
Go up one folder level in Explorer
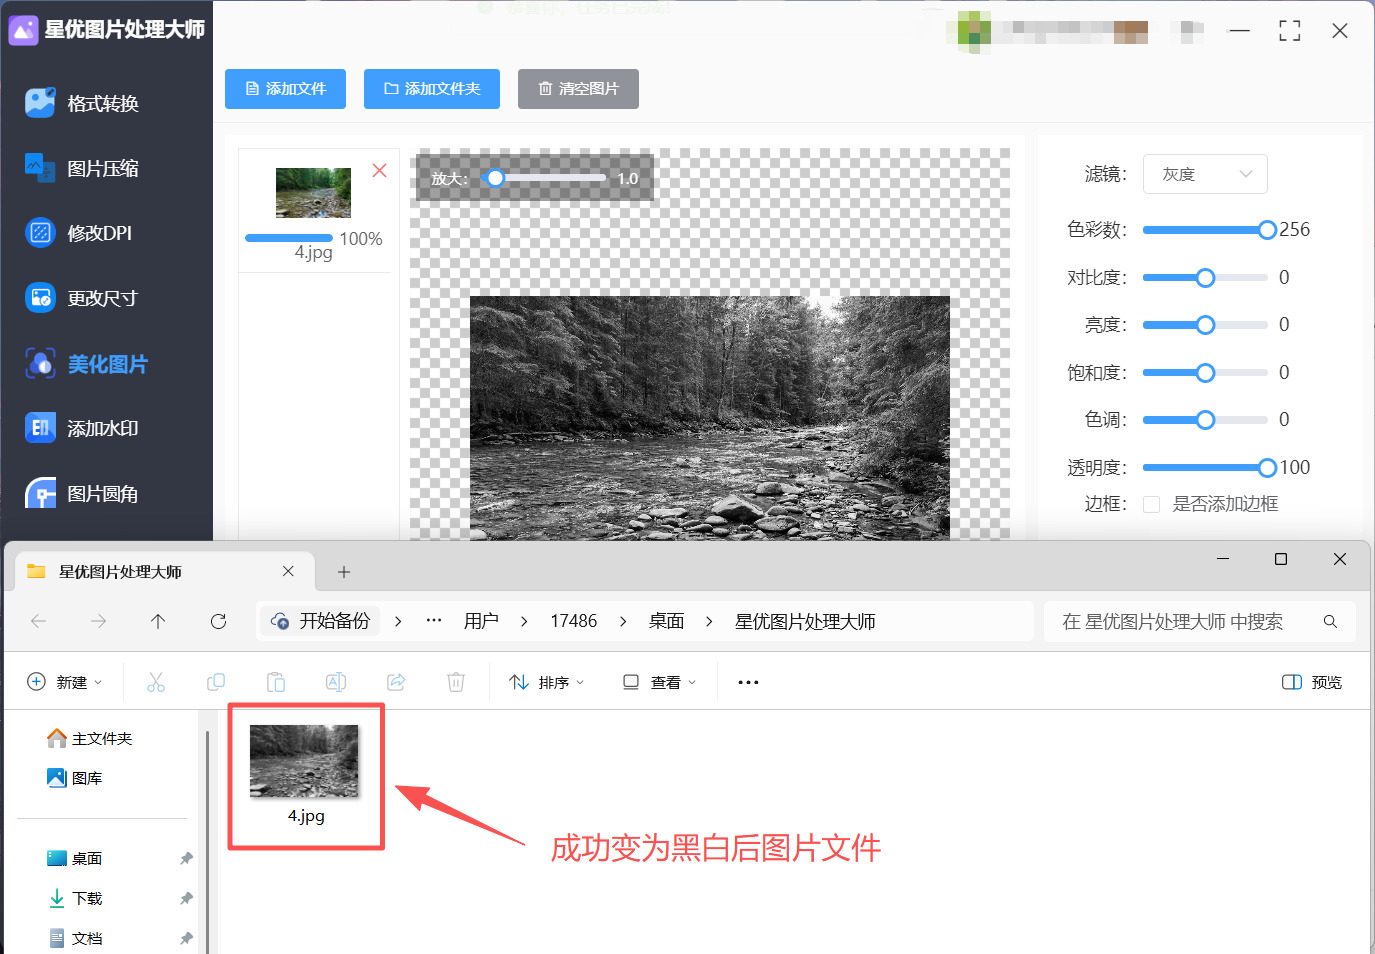pyautogui.click(x=158, y=622)
